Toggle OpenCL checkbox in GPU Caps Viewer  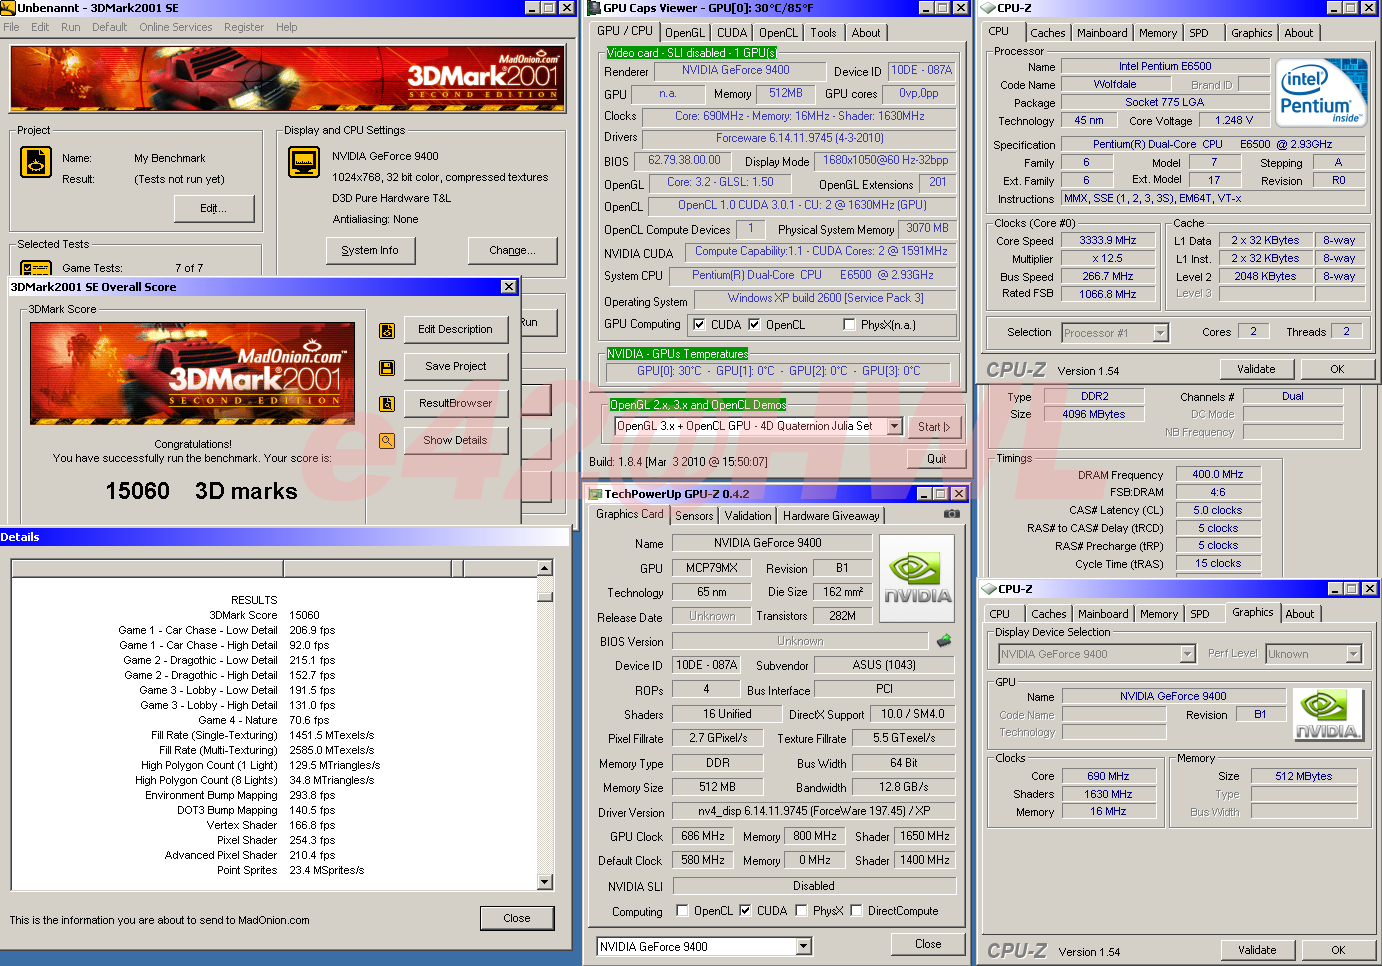pyautogui.click(x=754, y=325)
